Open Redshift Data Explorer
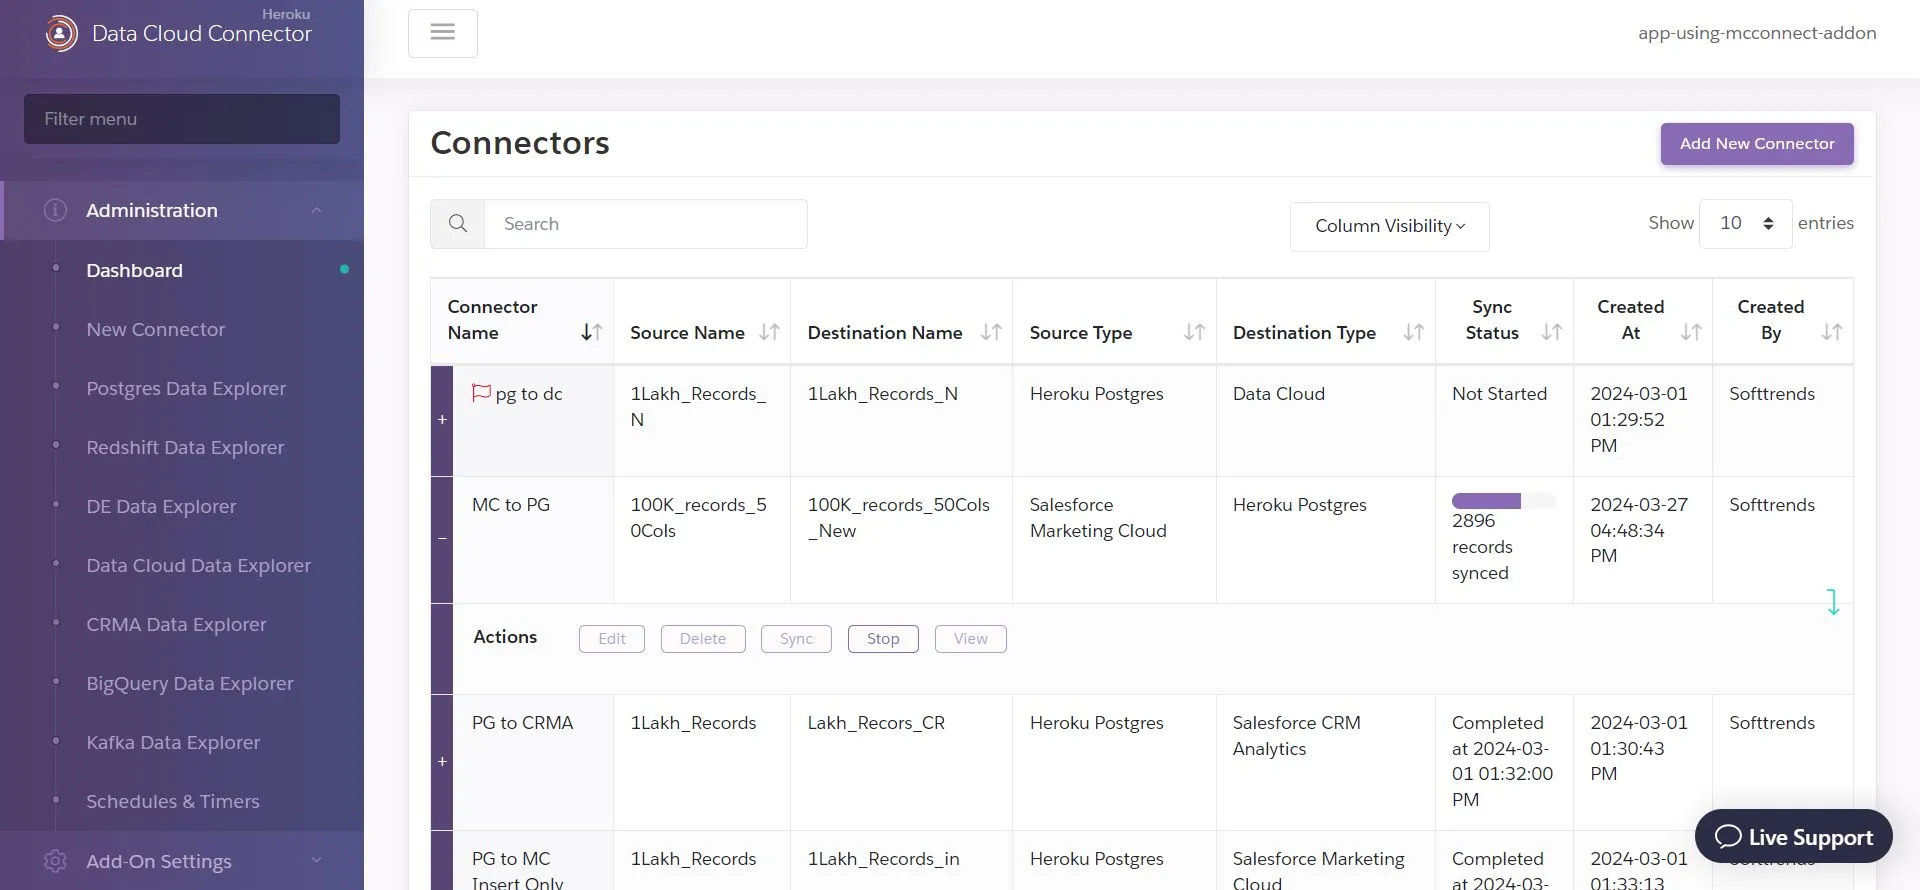The image size is (1920, 890). [185, 447]
